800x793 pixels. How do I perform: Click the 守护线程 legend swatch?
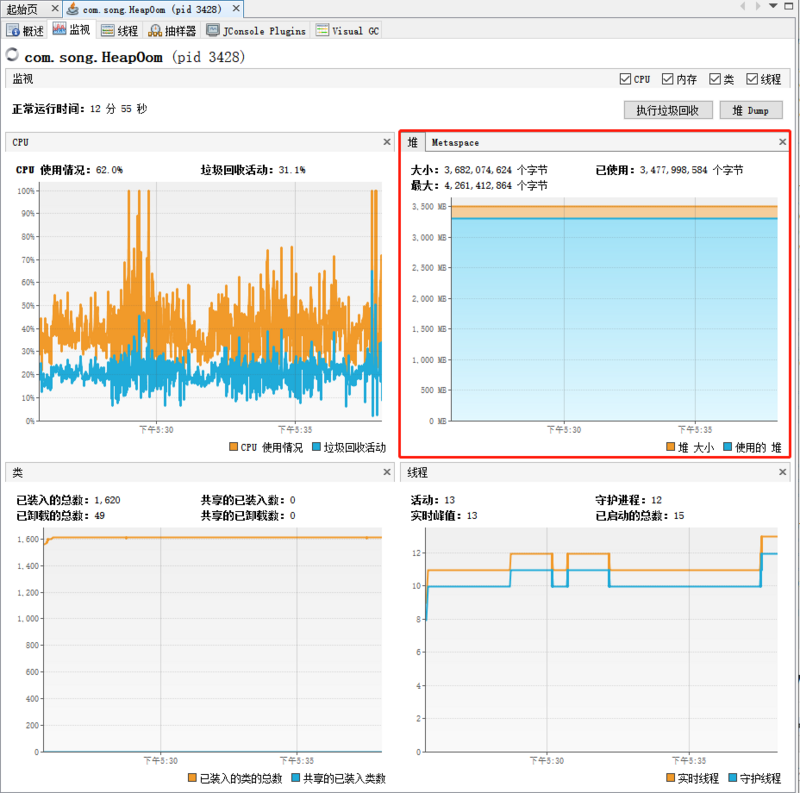733,778
